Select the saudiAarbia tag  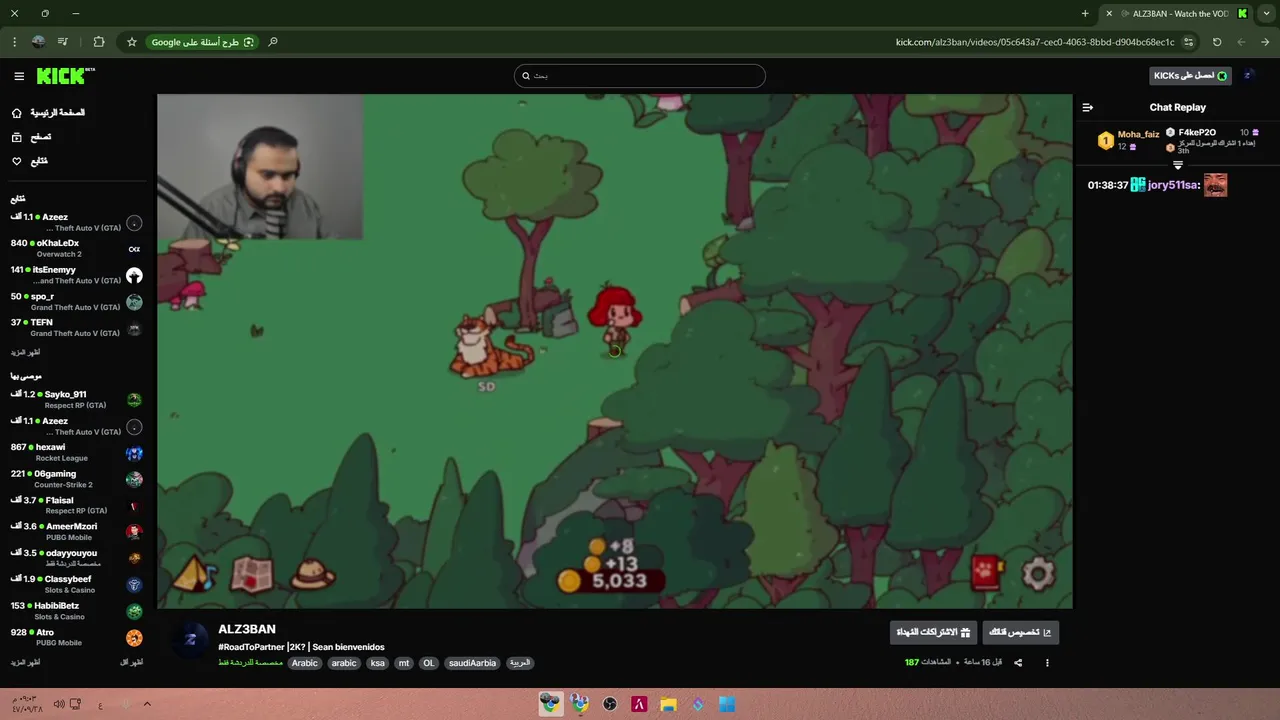tap(472, 663)
